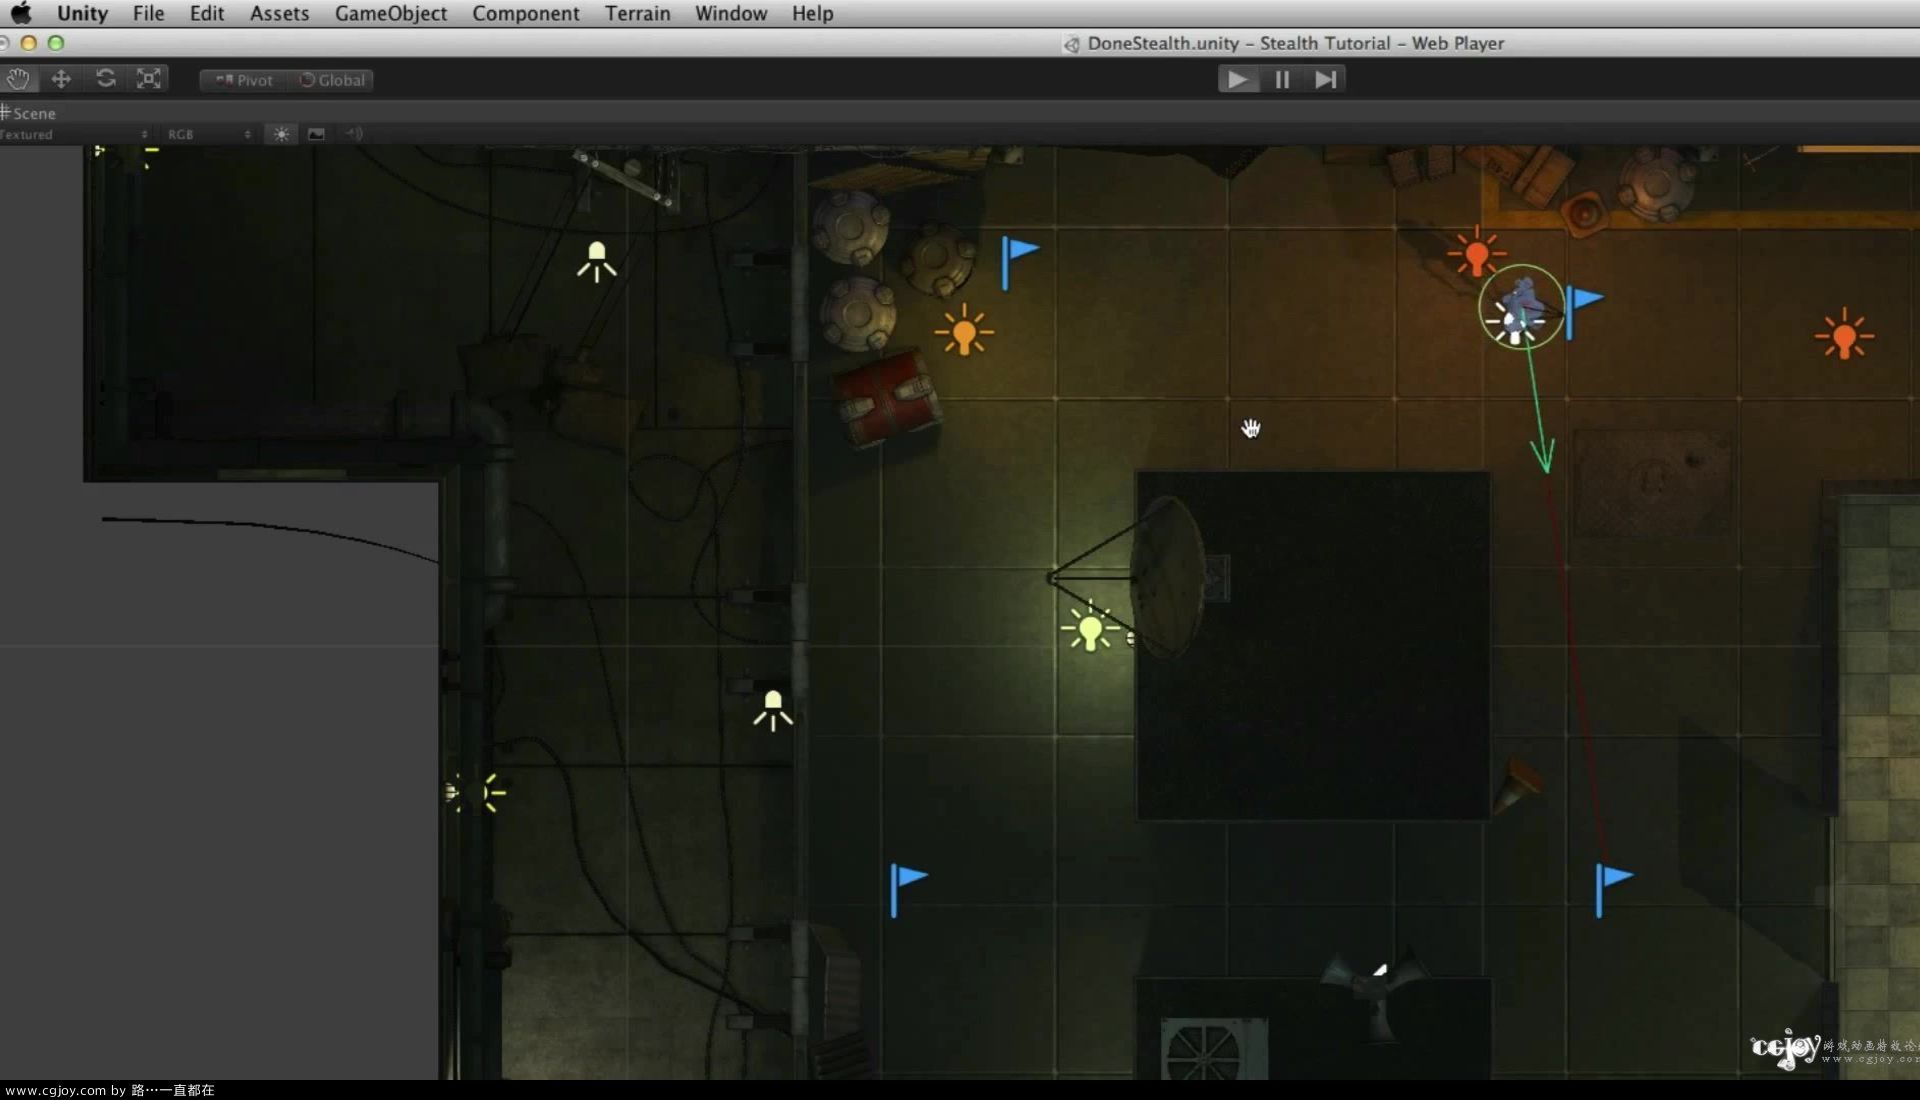This screenshot has width=1920, height=1100.
Task: Select the Hand tool
Action: click(18, 79)
